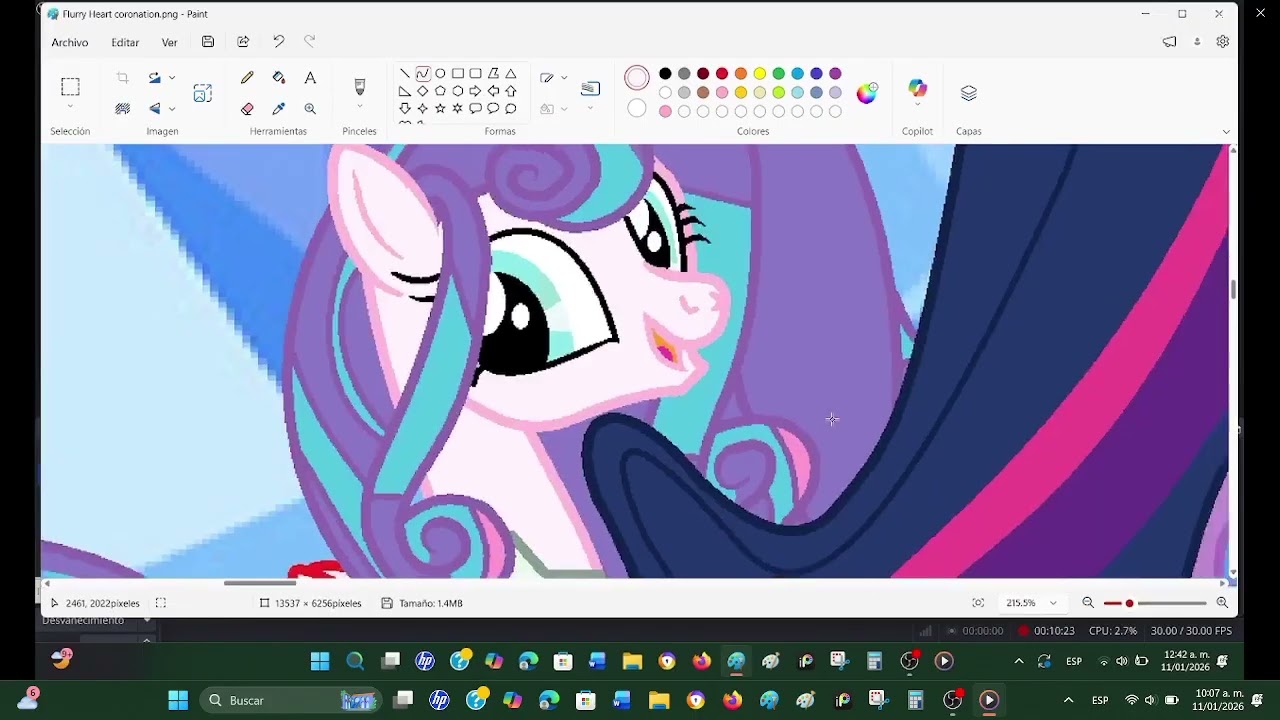
Task: Click the Share icon
Action: [x=243, y=42]
